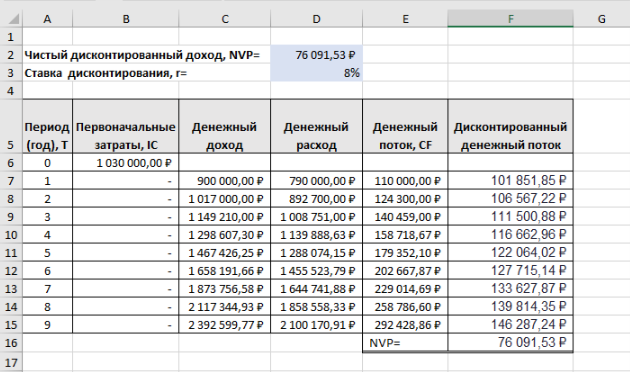Select discounted flow cell 133 627,87 ₽
Screen dimensions: 630x372
point(510,289)
